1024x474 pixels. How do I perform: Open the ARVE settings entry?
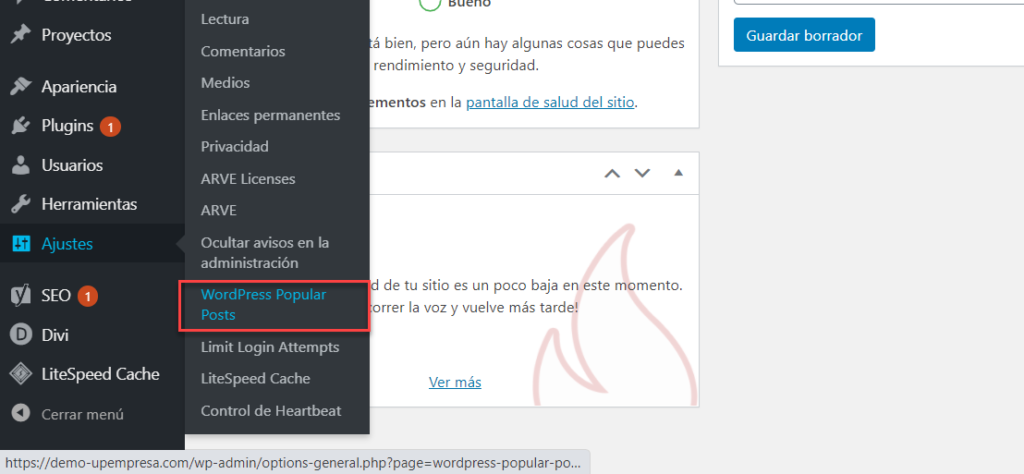point(219,211)
